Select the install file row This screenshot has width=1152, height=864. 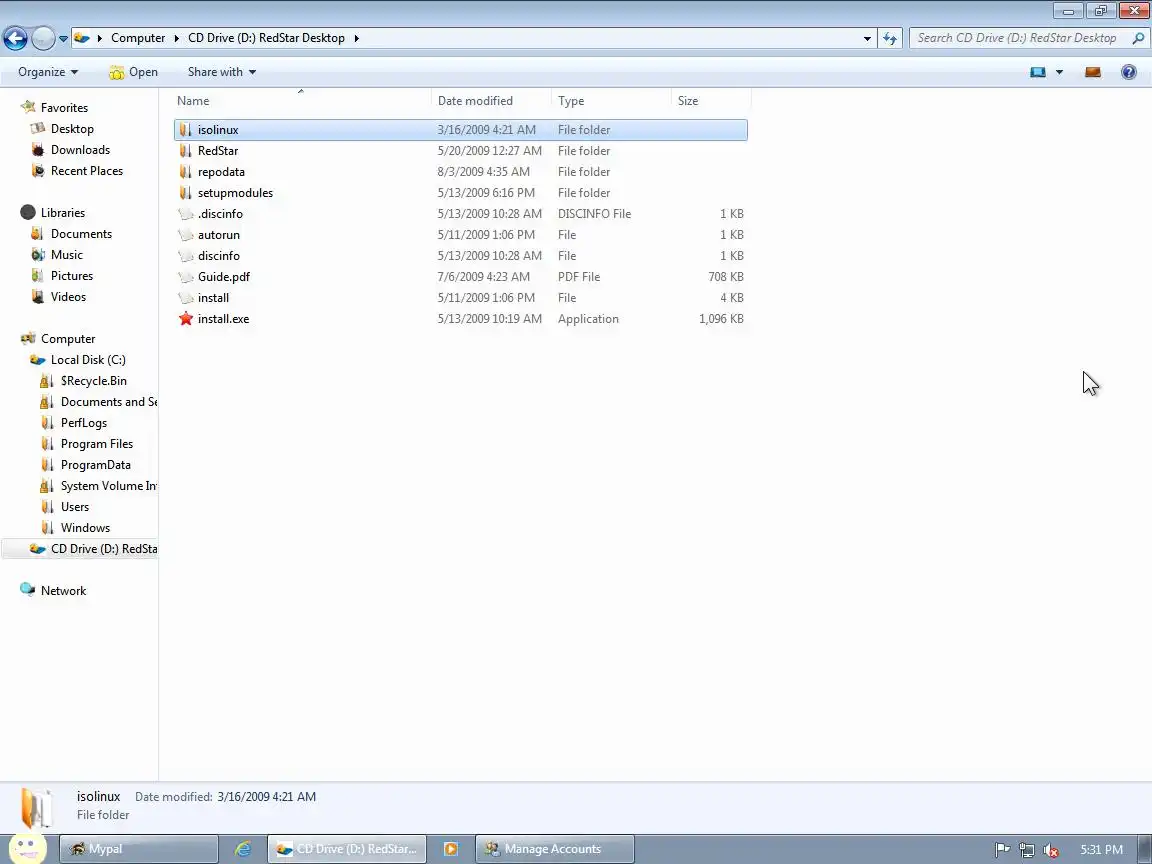(x=461, y=298)
